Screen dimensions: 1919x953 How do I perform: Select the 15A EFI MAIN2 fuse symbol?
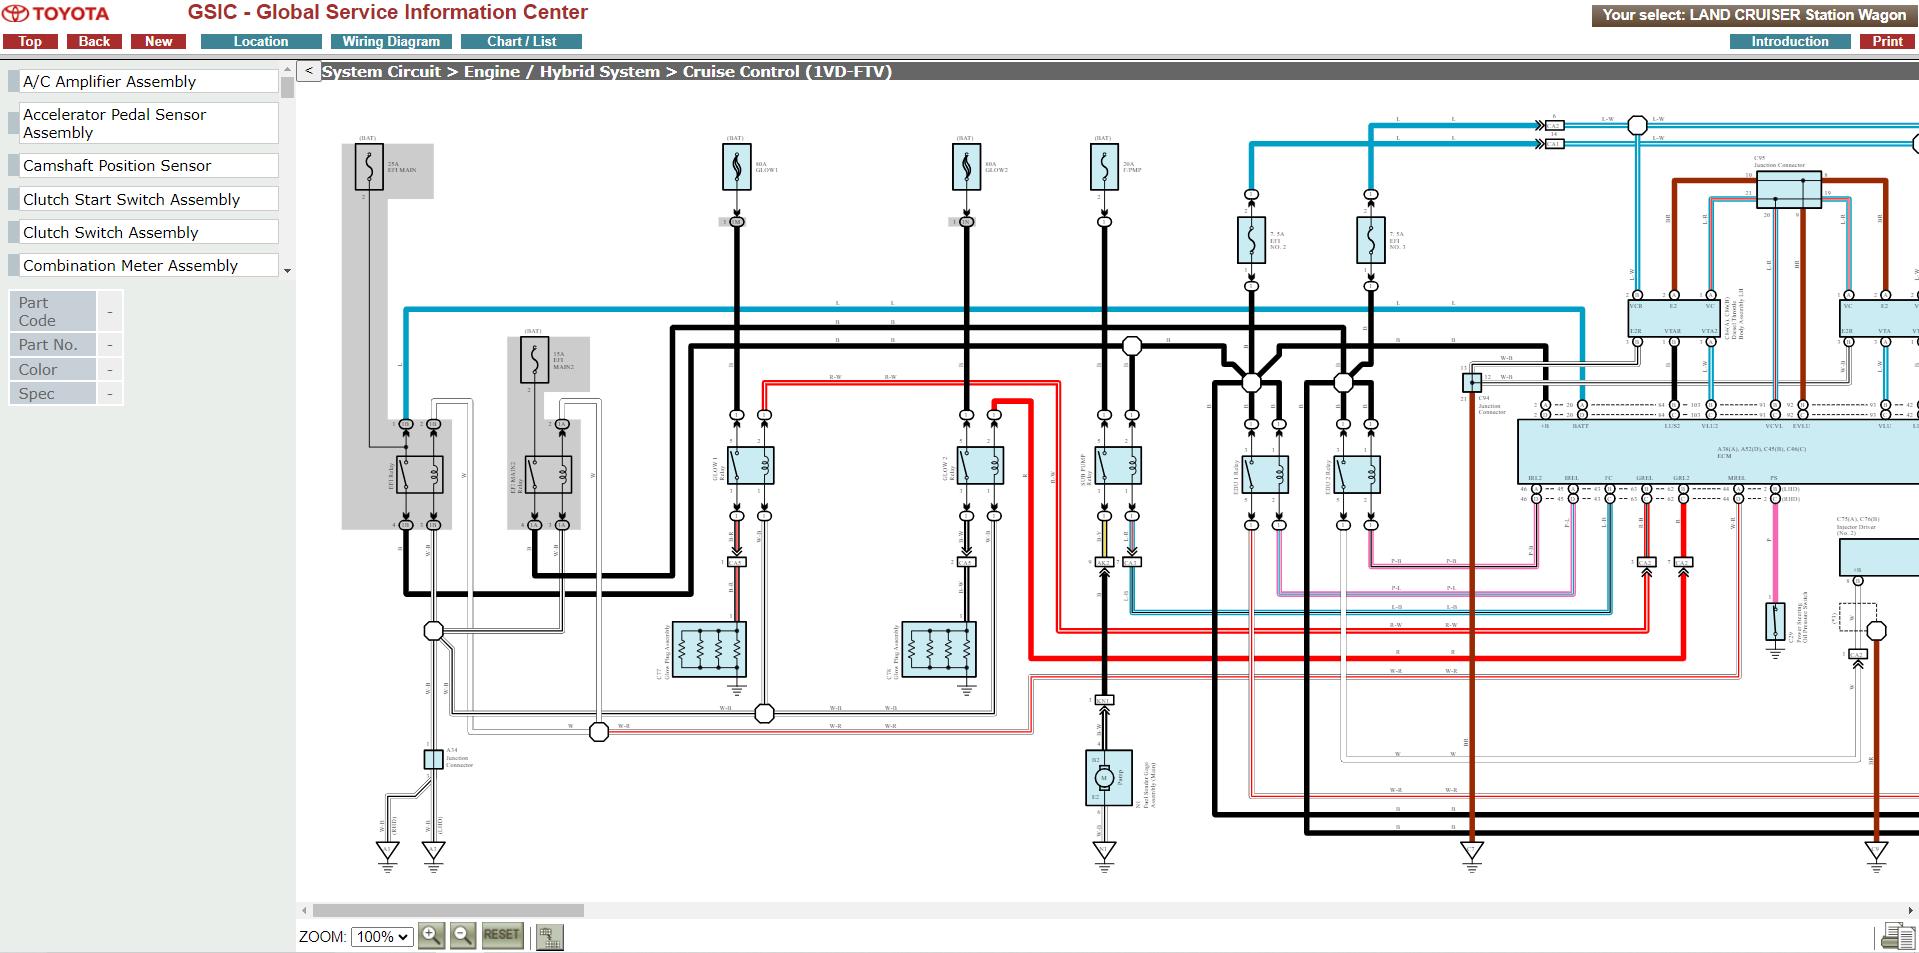[534, 360]
